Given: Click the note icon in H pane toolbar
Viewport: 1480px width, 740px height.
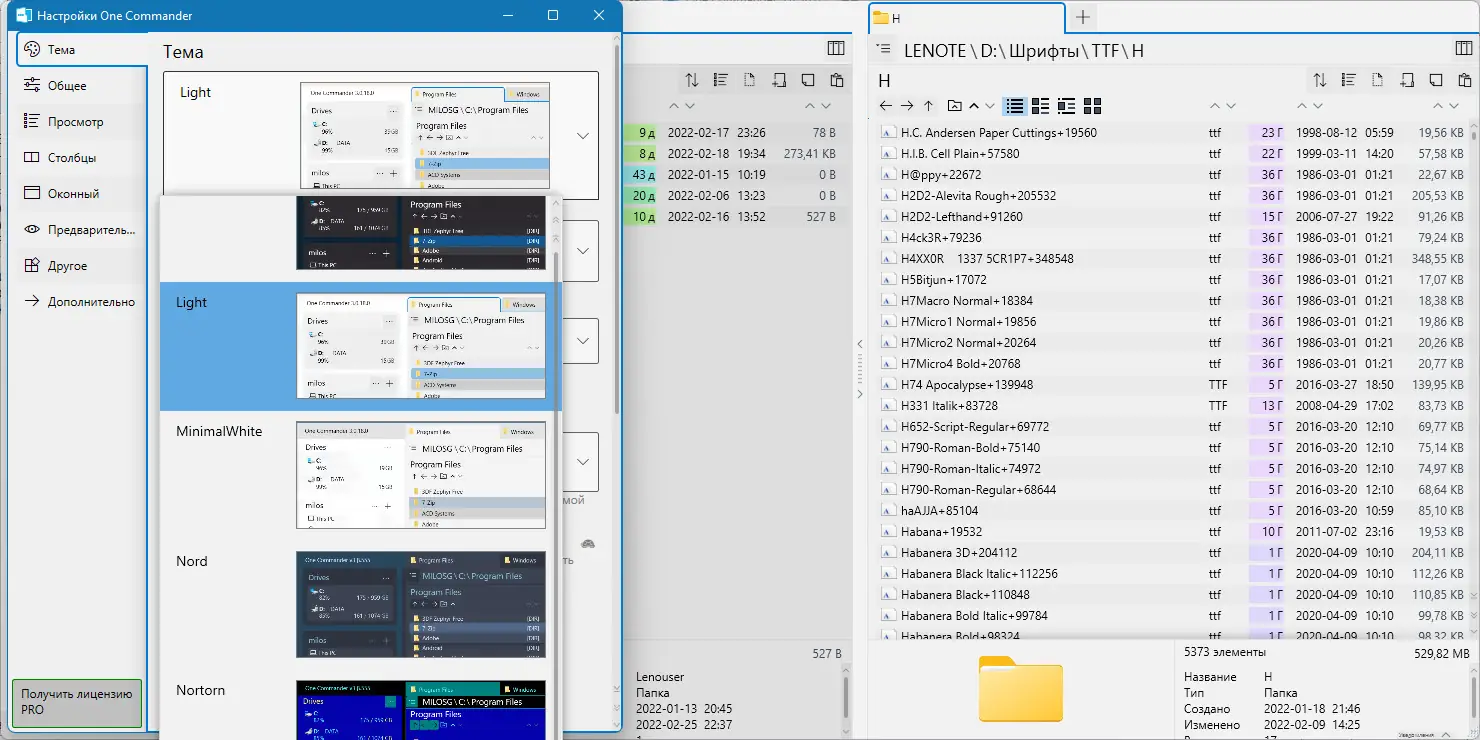Looking at the screenshot, I should tap(1436, 80).
